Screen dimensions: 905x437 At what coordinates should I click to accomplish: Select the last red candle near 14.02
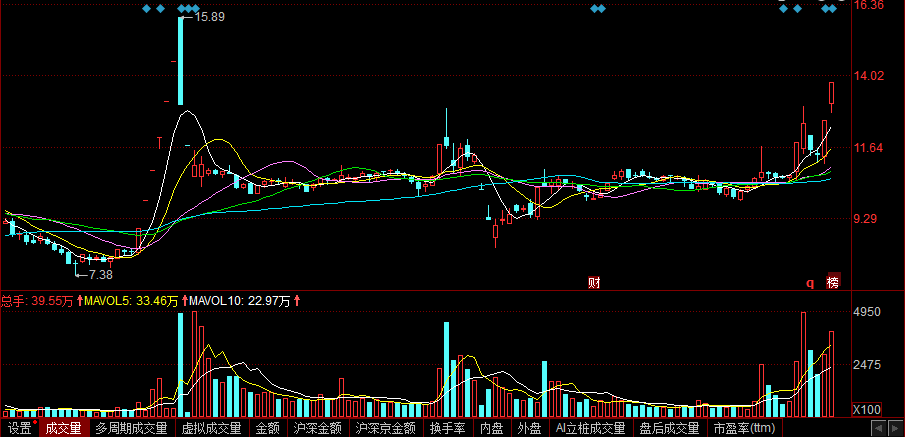click(832, 97)
